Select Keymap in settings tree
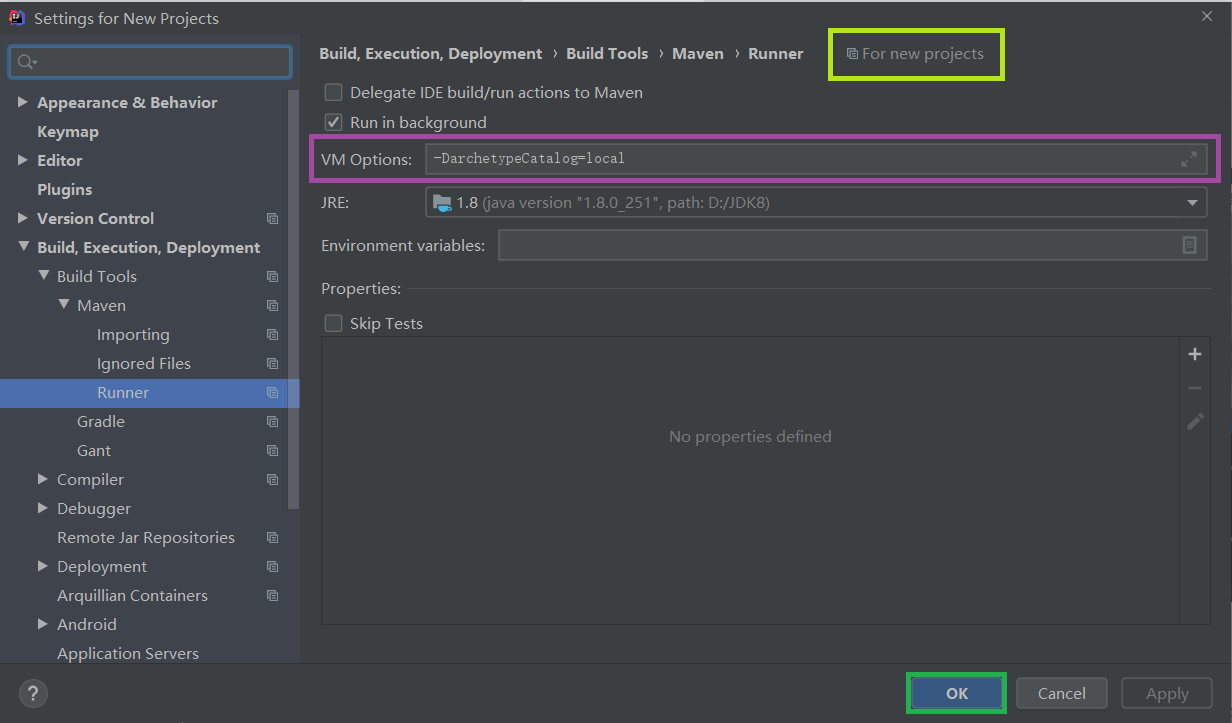The image size is (1232, 723). click(x=68, y=131)
